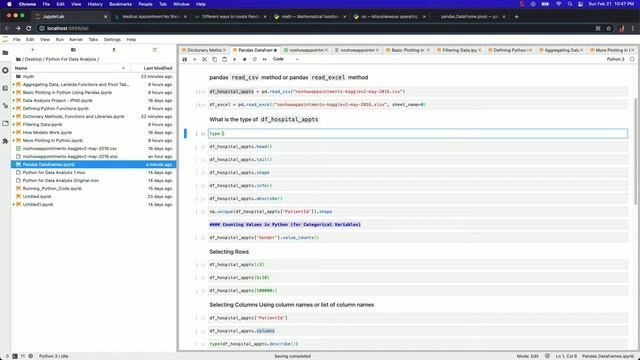Viewport: 640px width, 360px height.
Task: Select How Models Work.ipynb file
Action: pos(93,132)
